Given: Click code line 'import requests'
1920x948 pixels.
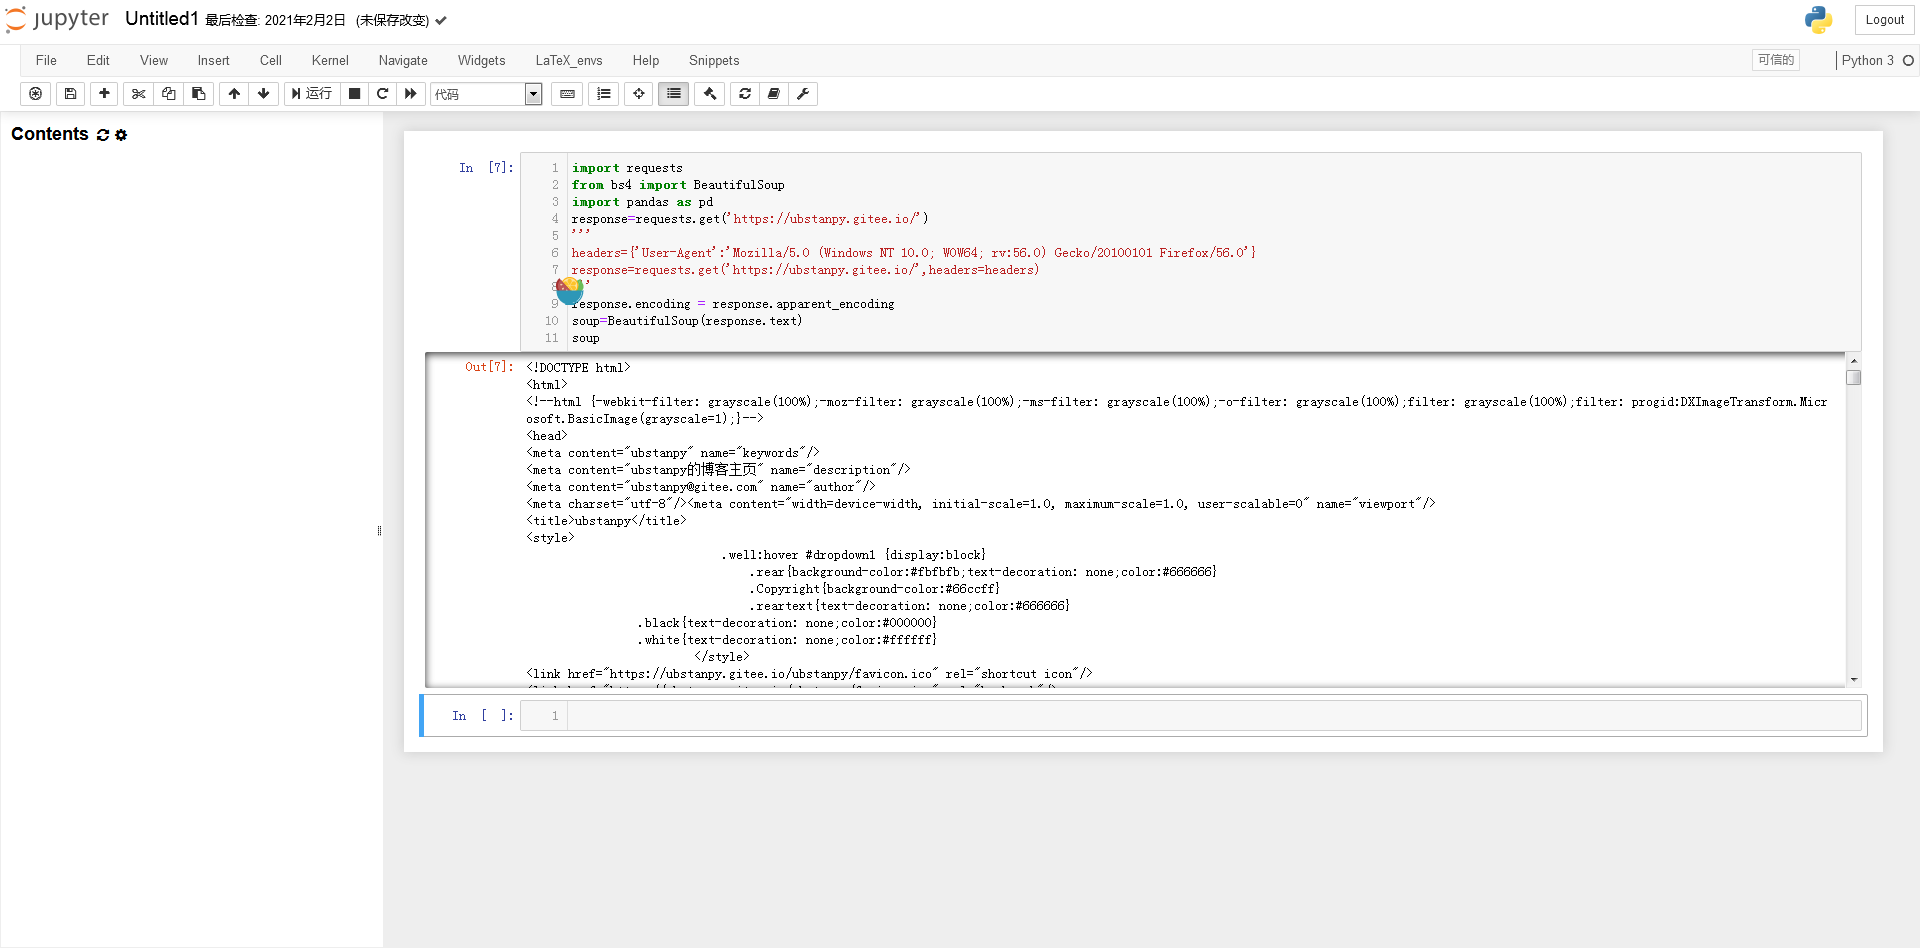Looking at the screenshot, I should click(x=627, y=168).
